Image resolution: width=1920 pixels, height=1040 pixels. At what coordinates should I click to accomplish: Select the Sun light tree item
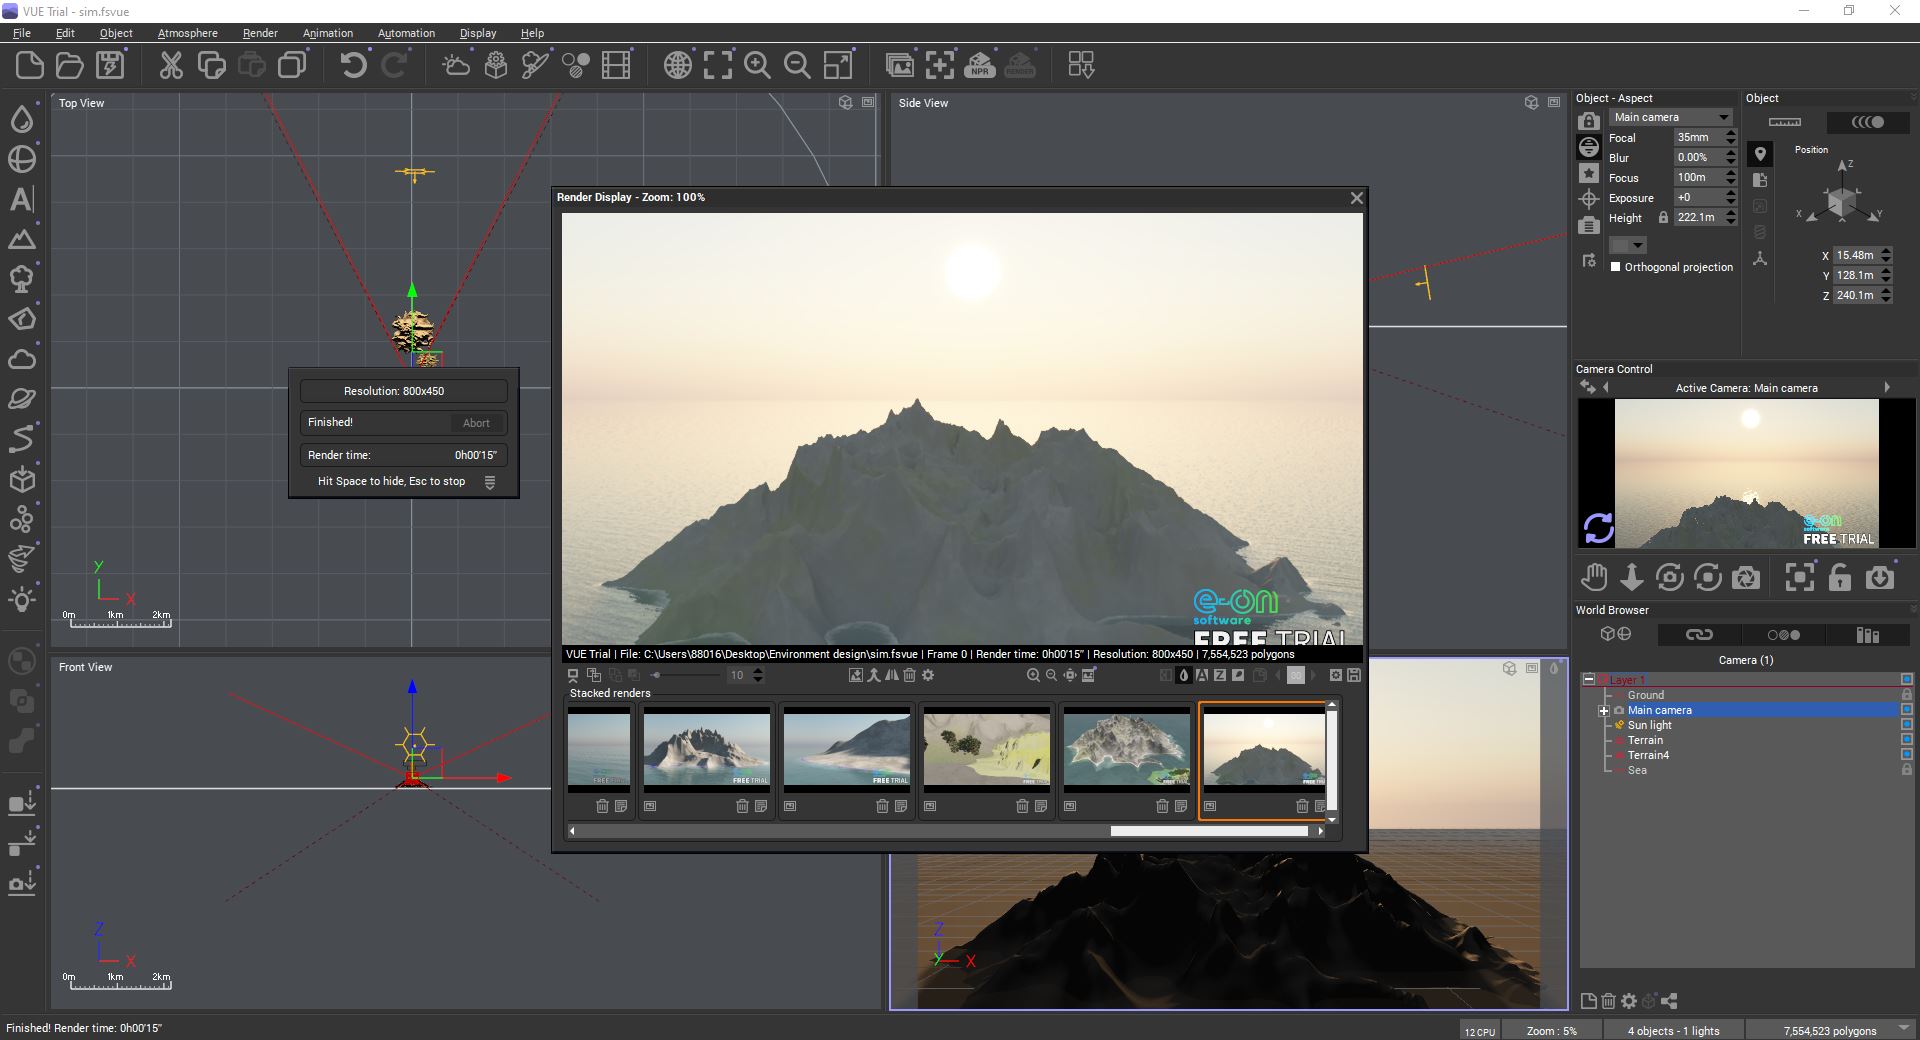[x=1649, y=725]
